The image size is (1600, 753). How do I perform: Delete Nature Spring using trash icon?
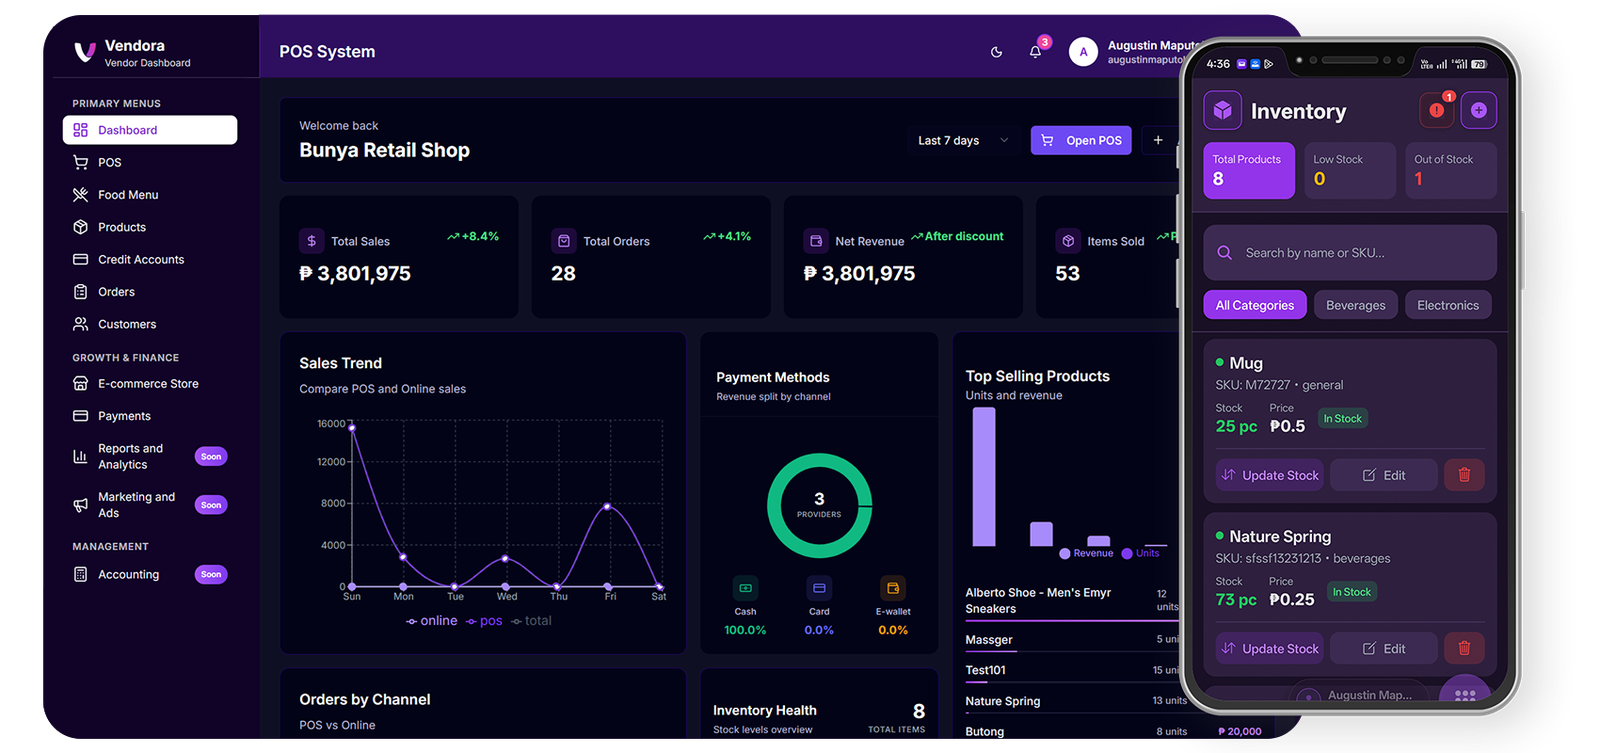pos(1464,648)
